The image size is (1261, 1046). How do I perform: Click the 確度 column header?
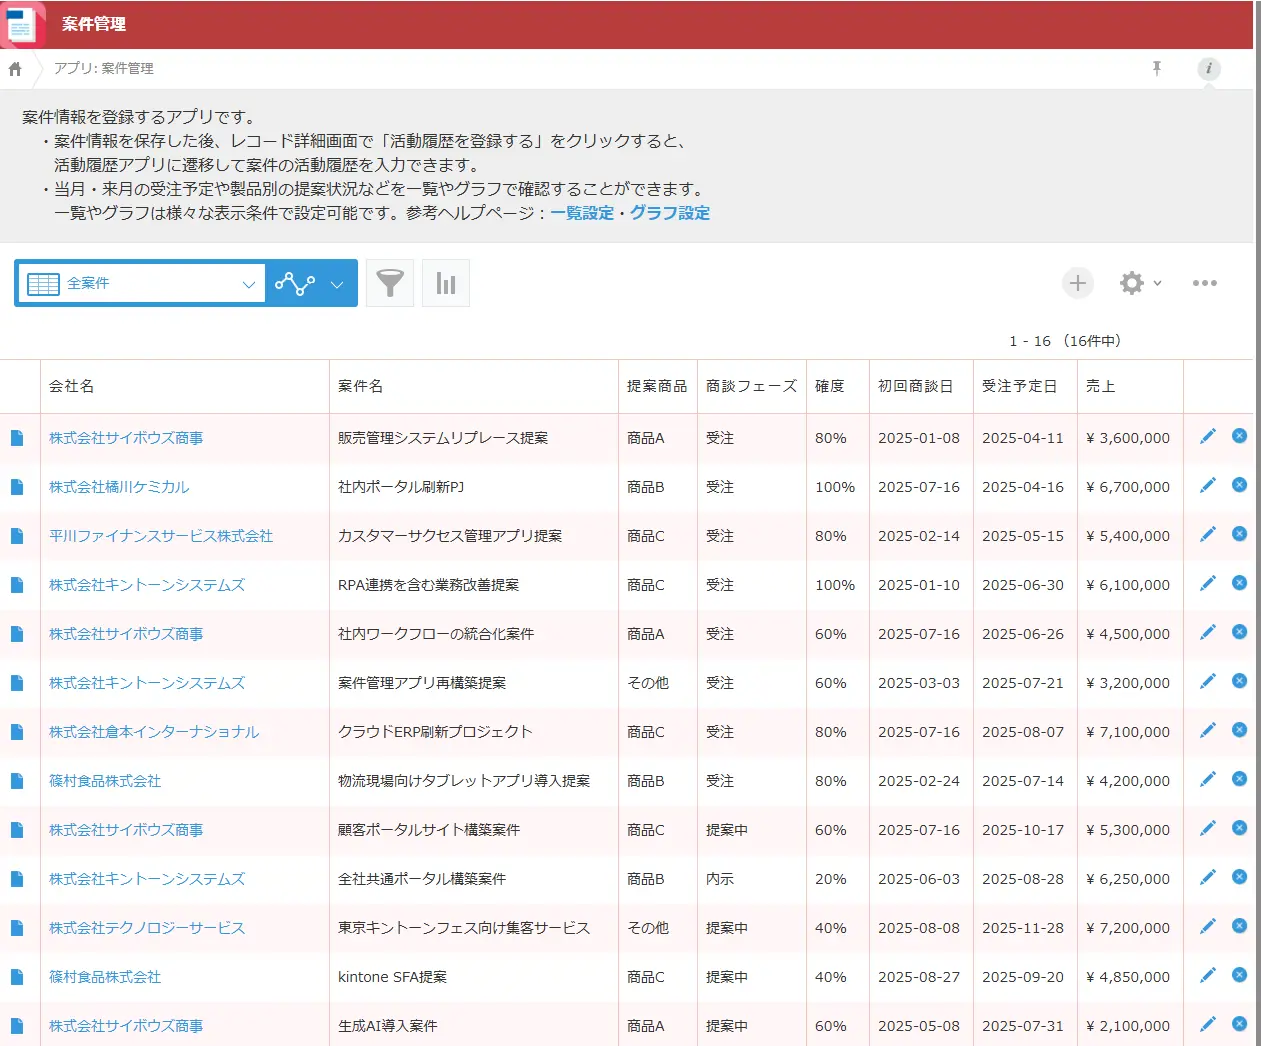click(x=829, y=386)
